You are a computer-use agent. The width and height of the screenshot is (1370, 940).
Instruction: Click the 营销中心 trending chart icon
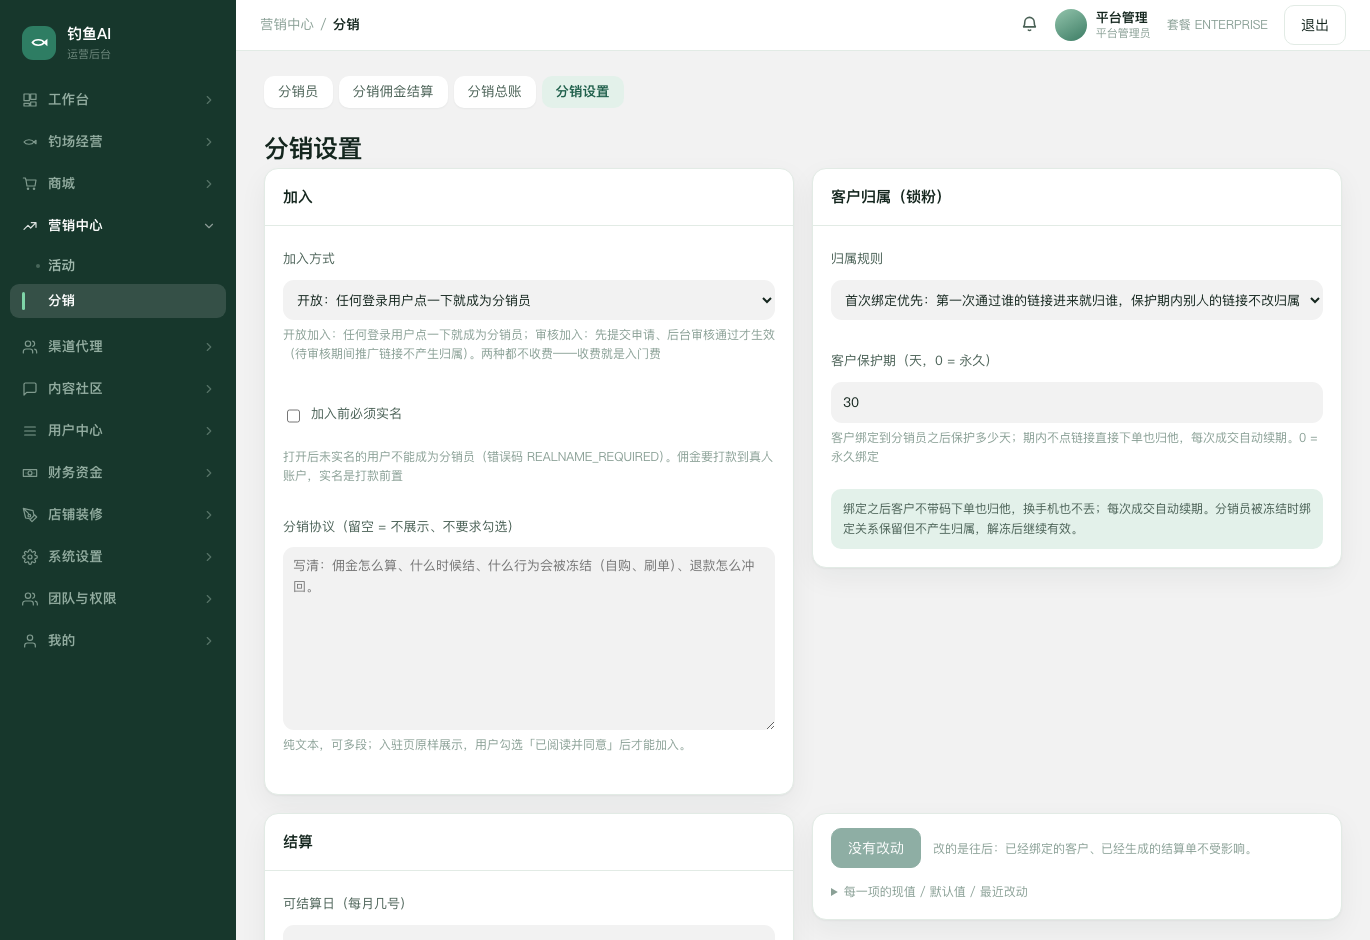click(30, 226)
